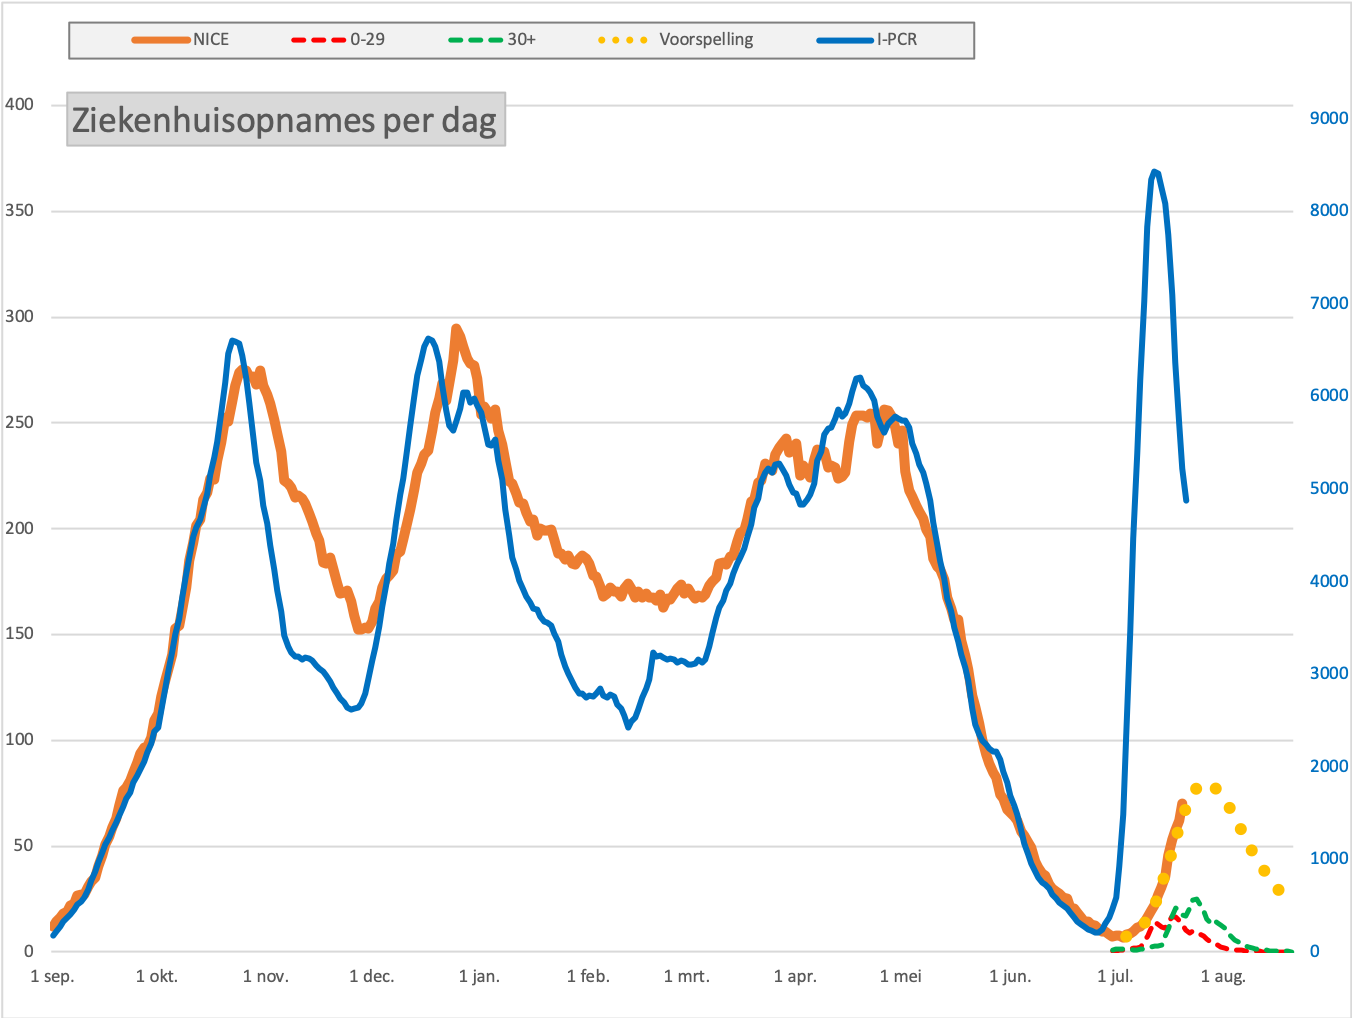Click the left axis label 300

19,316
